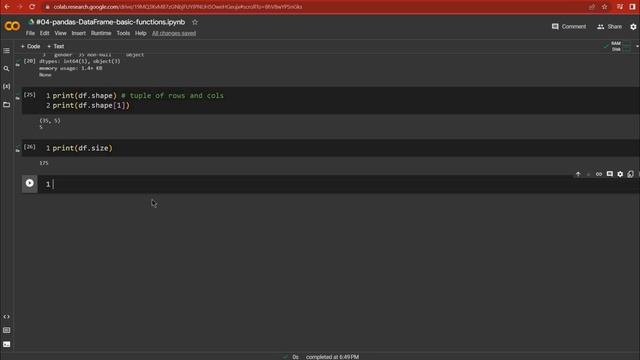
Task: Open the Help menu
Action: click(x=140, y=33)
